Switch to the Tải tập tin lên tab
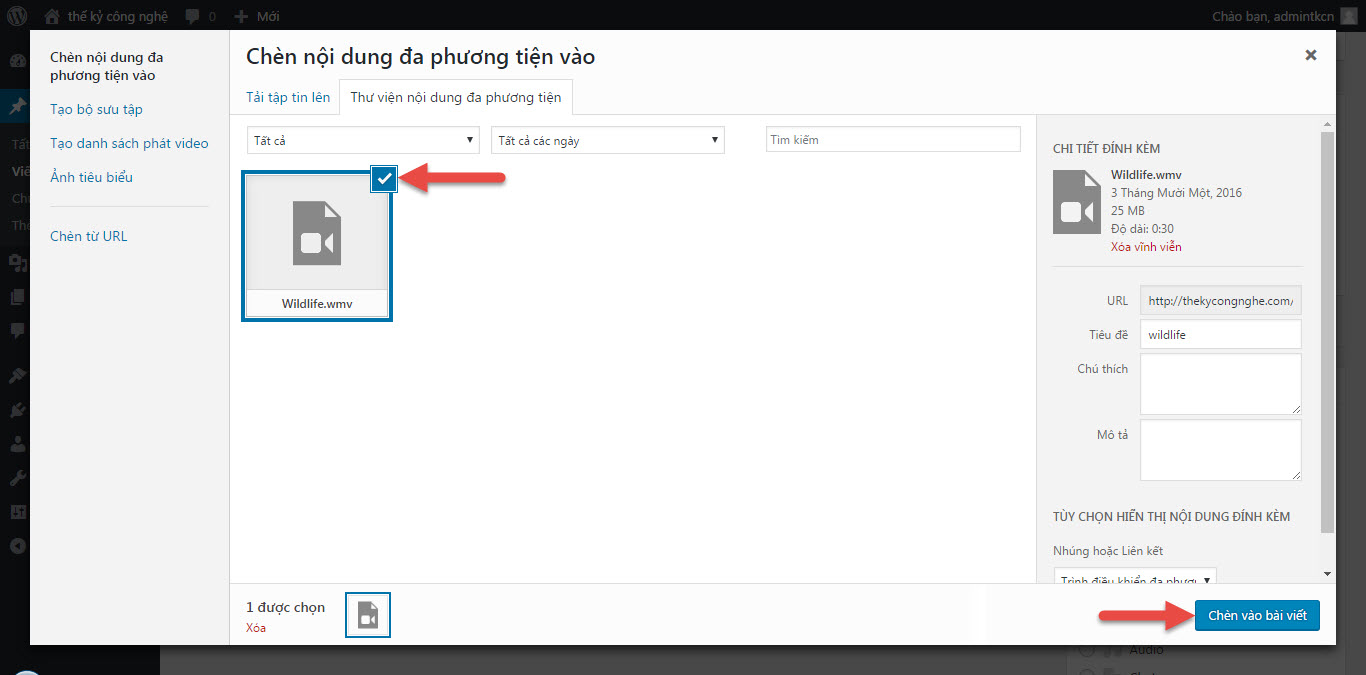The height and width of the screenshot is (675, 1366). (x=288, y=98)
